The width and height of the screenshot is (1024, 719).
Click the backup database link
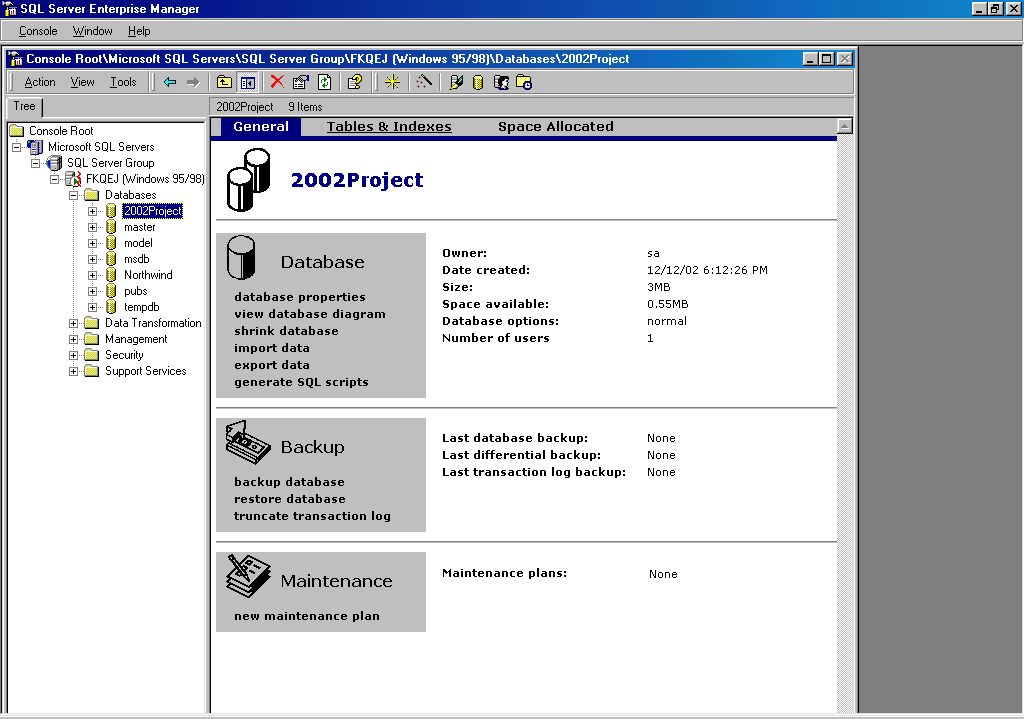[289, 482]
